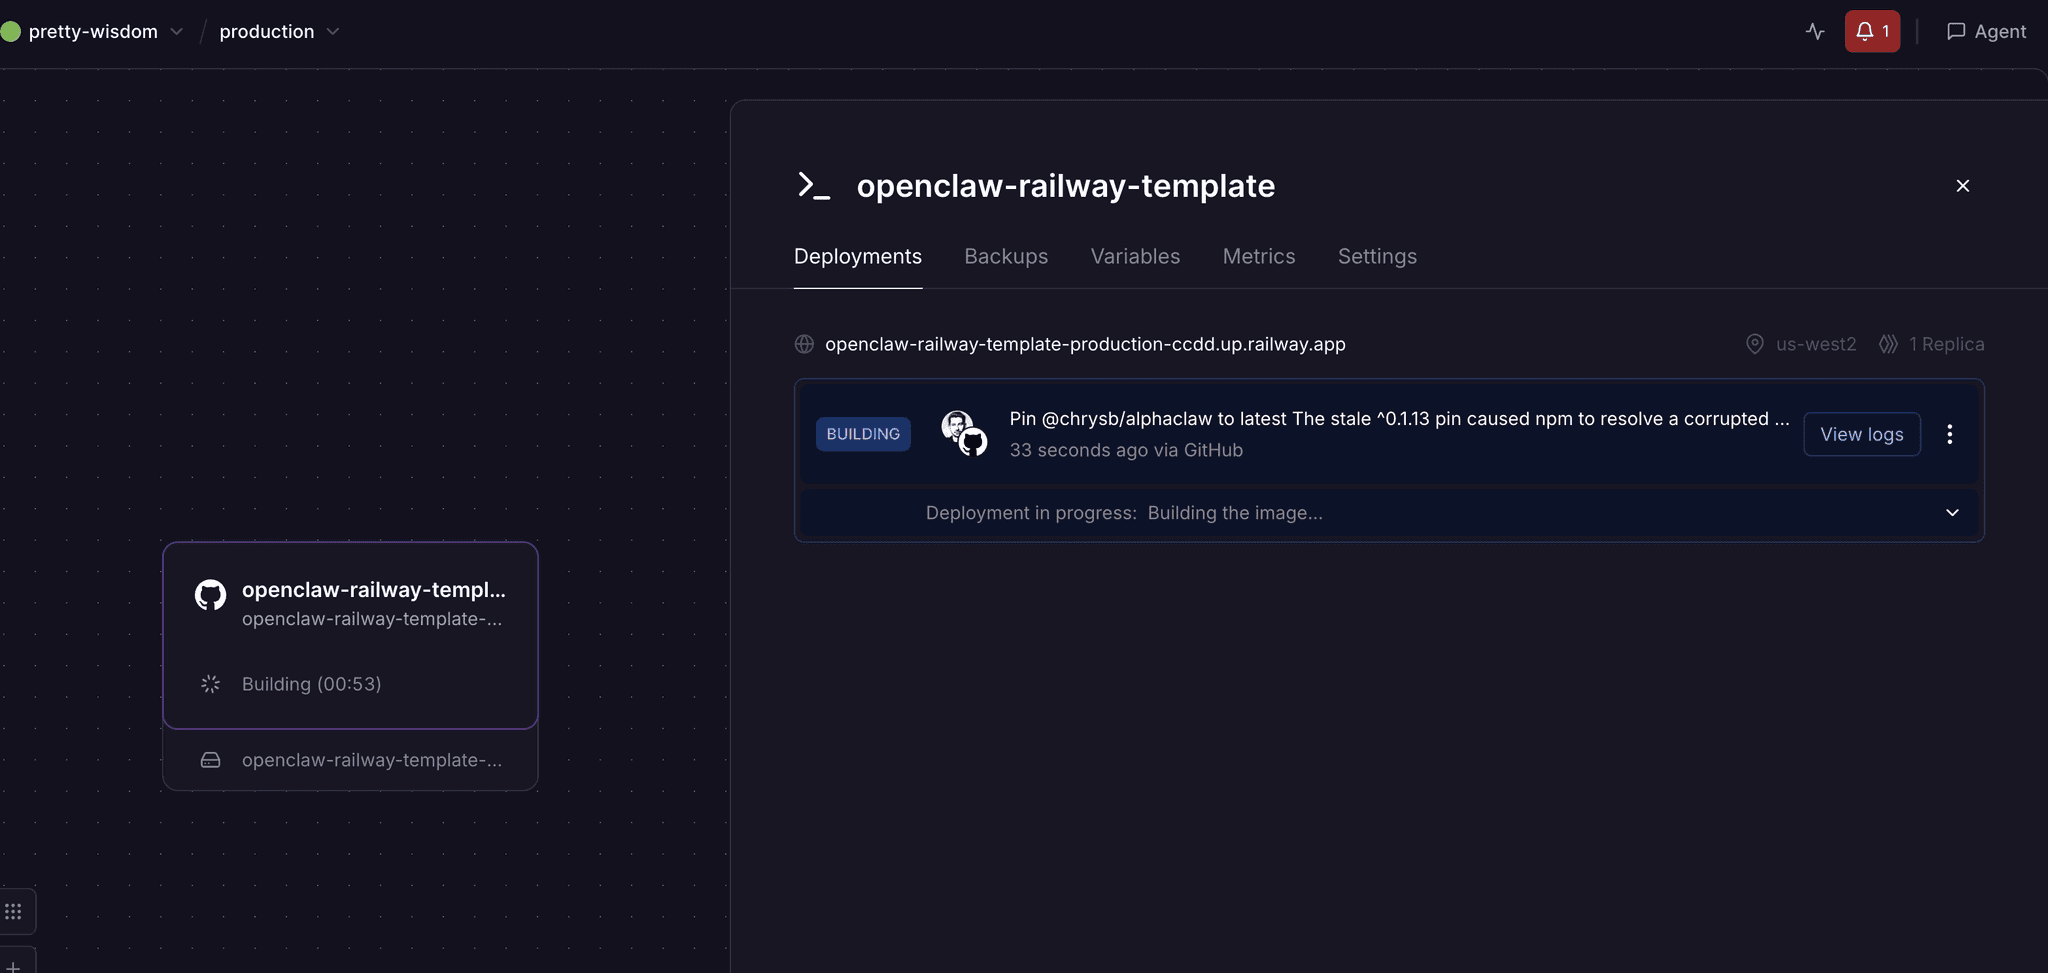Expand the production environment dropdown

click(333, 32)
